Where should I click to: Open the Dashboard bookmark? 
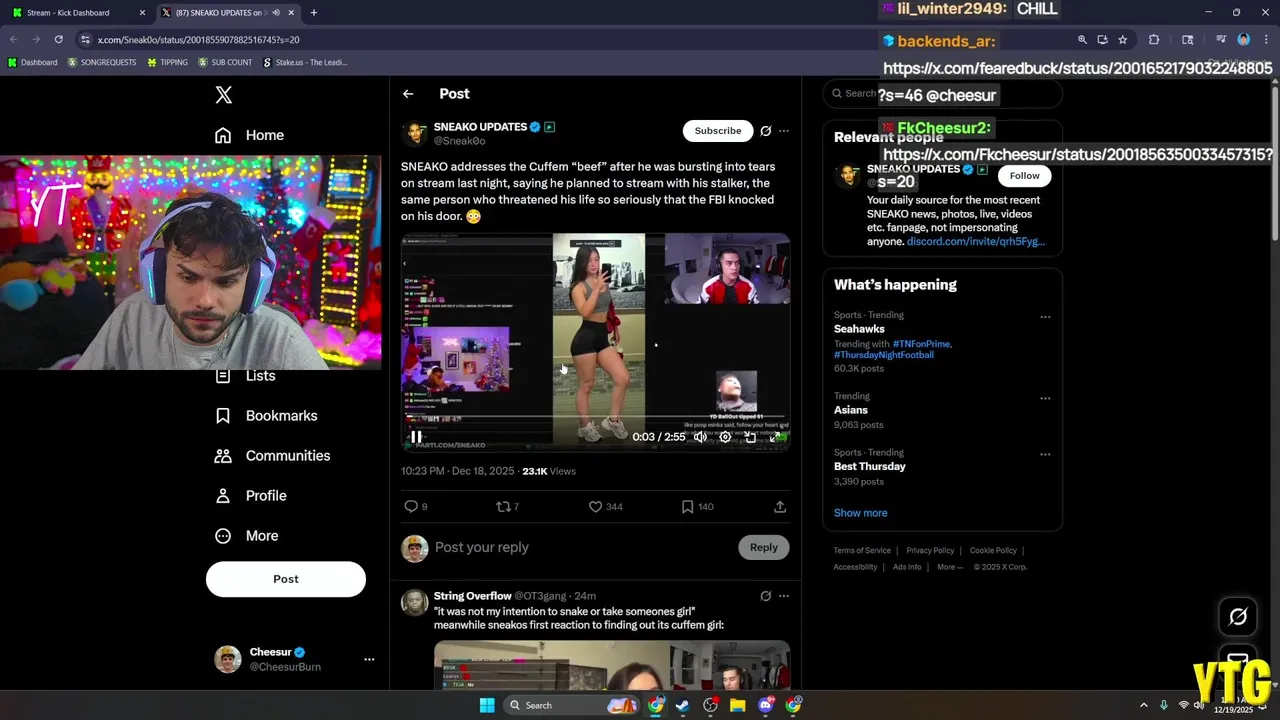point(32,62)
